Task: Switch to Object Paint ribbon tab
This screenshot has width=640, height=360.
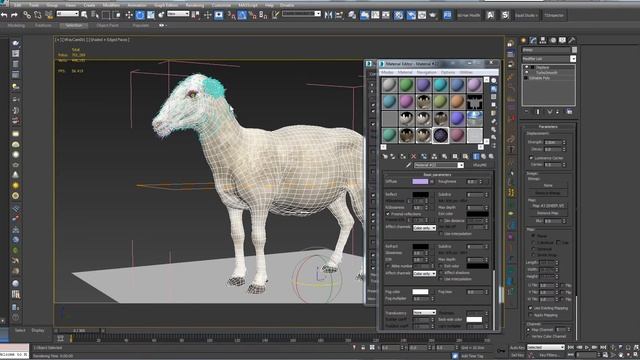Action: pos(107,25)
